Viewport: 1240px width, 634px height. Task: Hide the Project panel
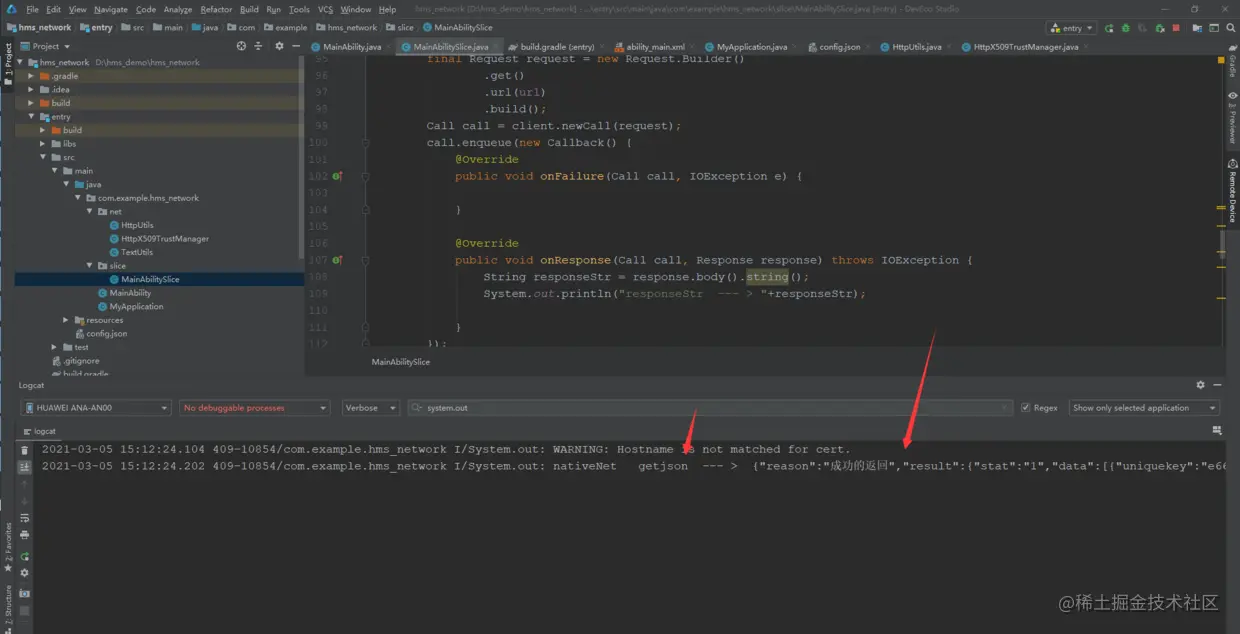[x=295, y=46]
